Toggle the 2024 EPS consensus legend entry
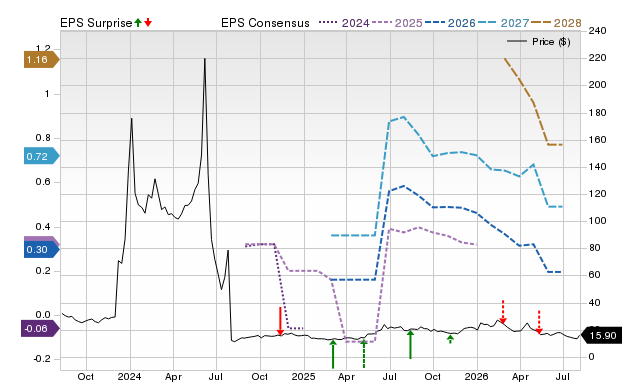 tap(344, 23)
